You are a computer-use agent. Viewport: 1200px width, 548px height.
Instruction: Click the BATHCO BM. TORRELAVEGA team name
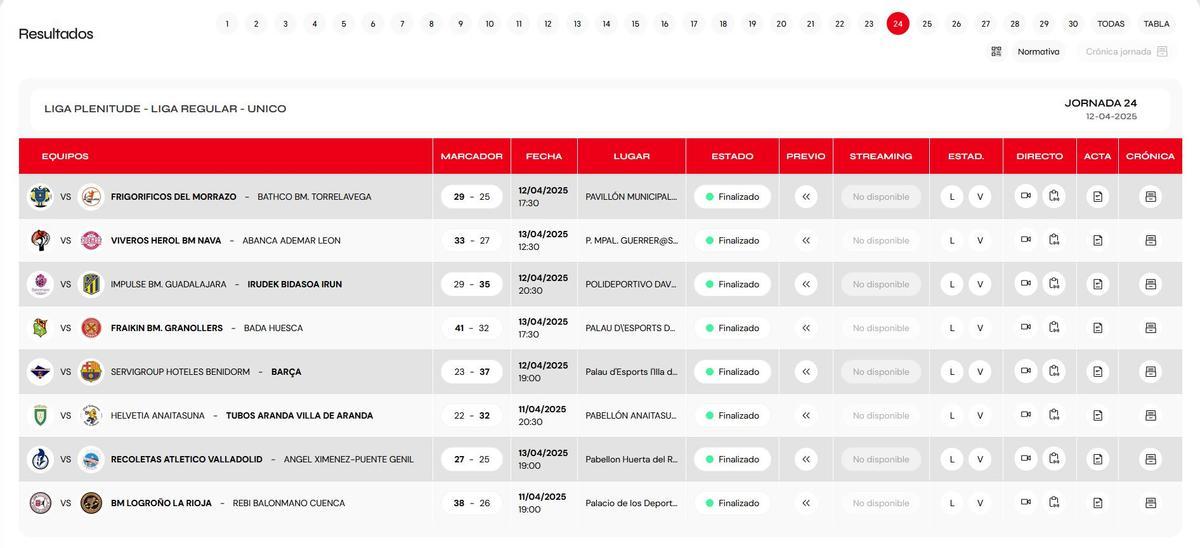[314, 197]
